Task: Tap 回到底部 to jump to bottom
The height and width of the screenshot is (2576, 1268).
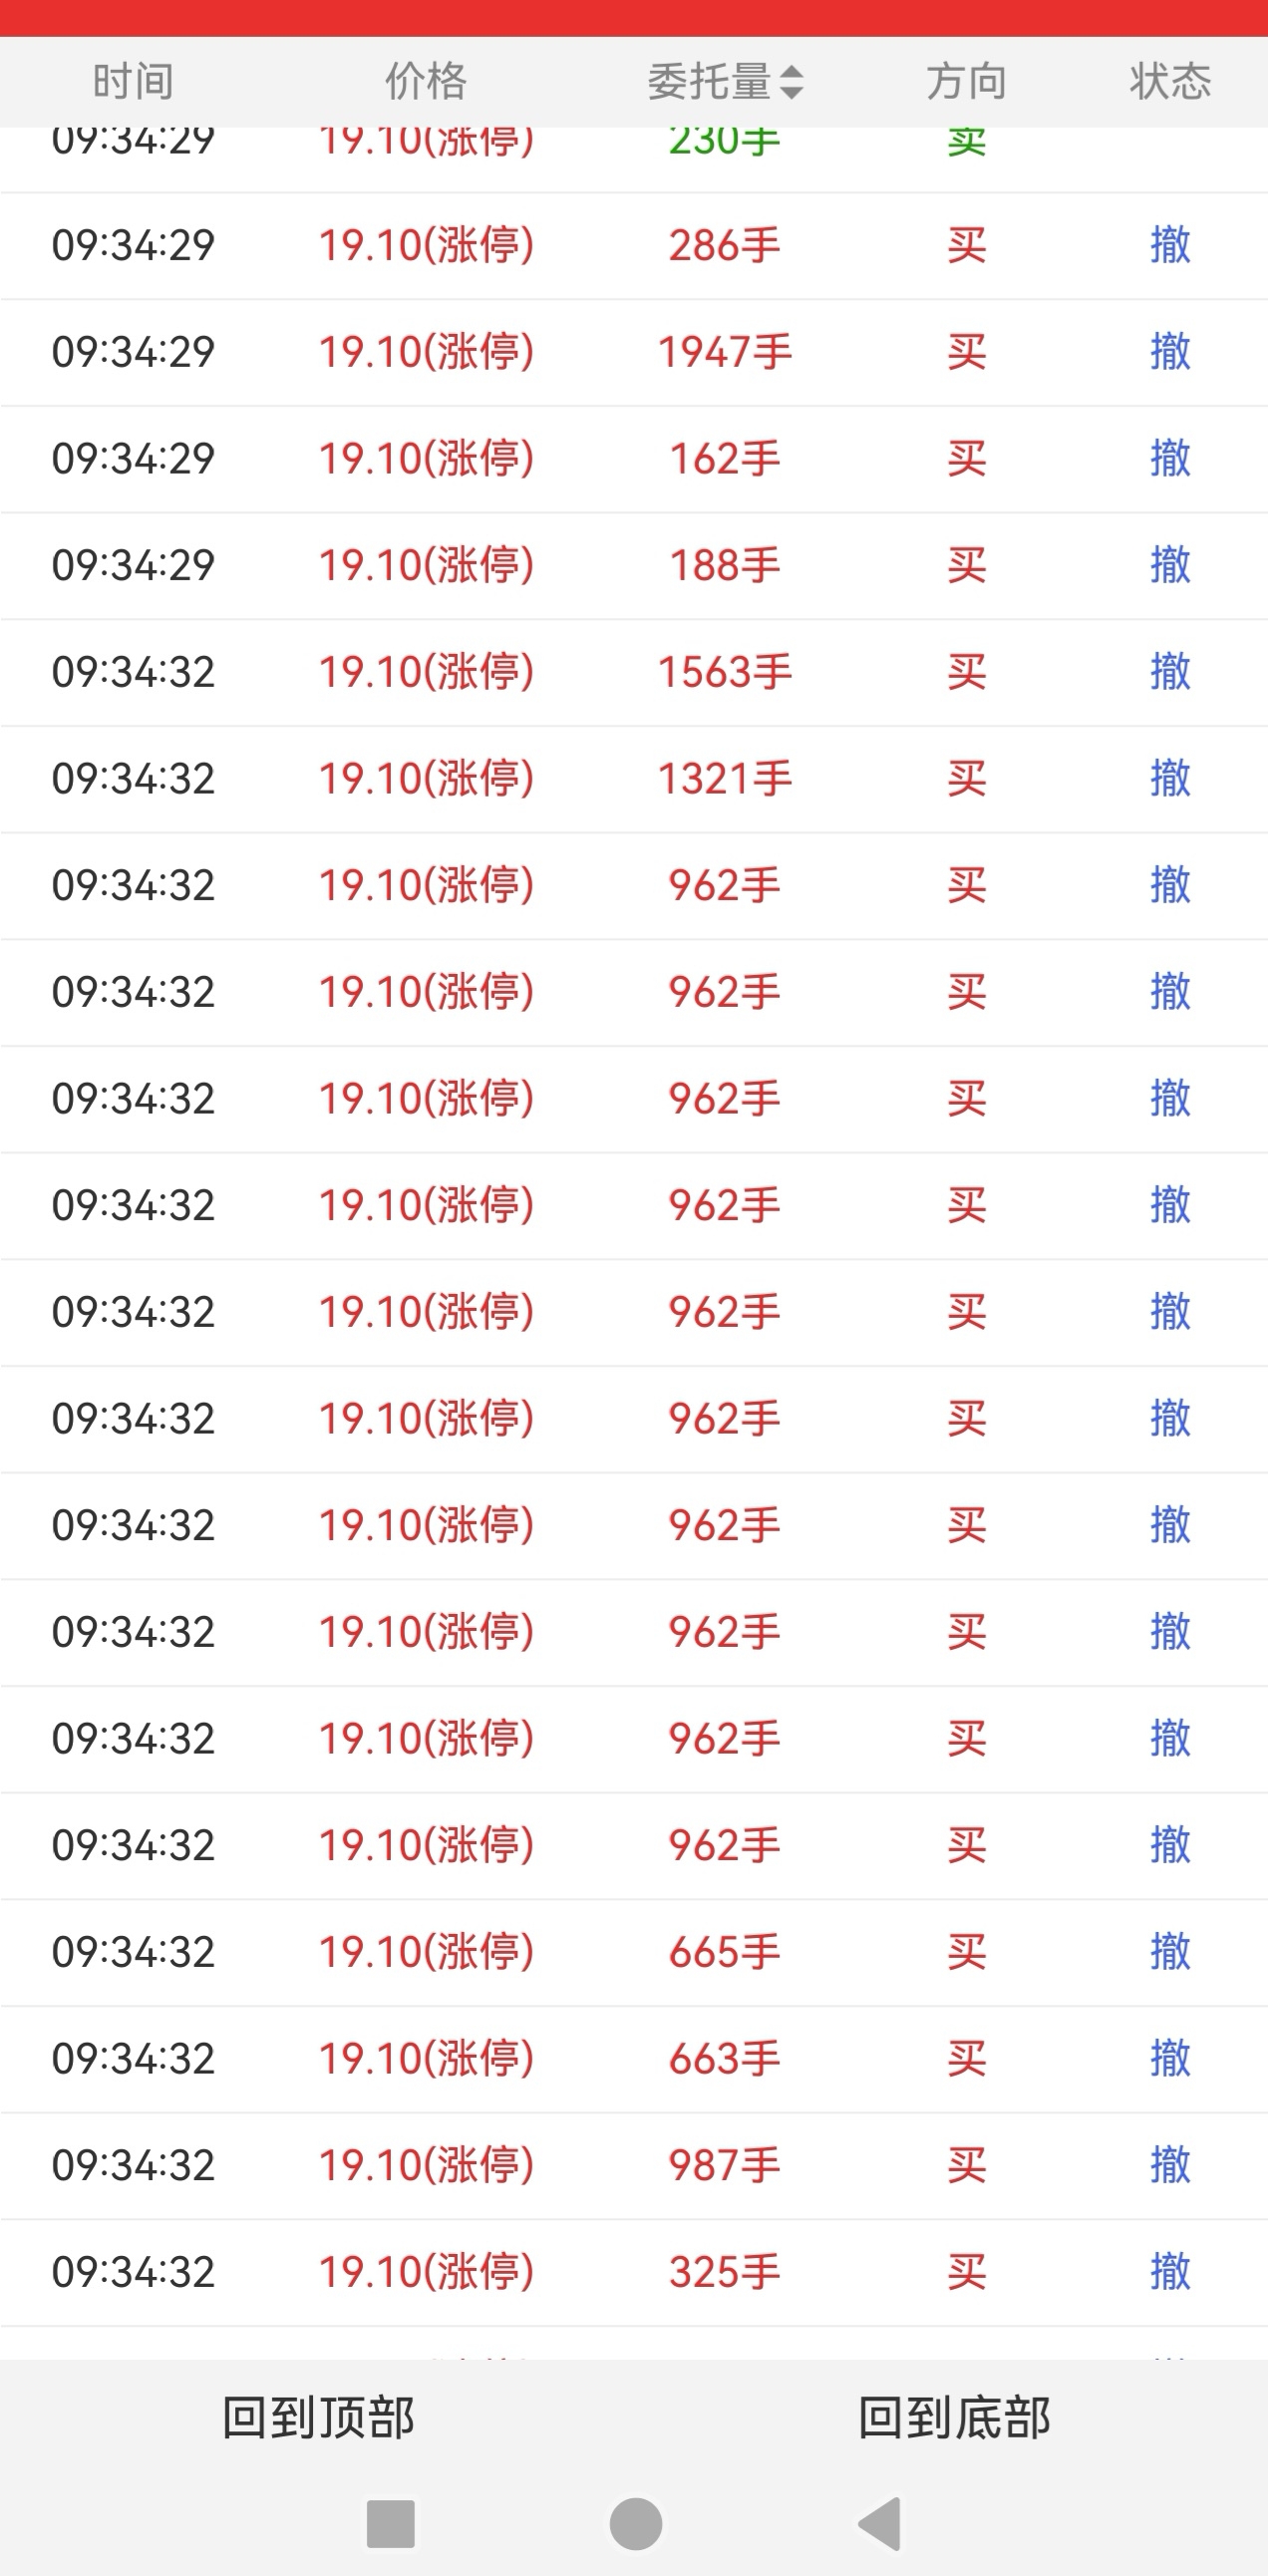Action: tap(954, 2418)
